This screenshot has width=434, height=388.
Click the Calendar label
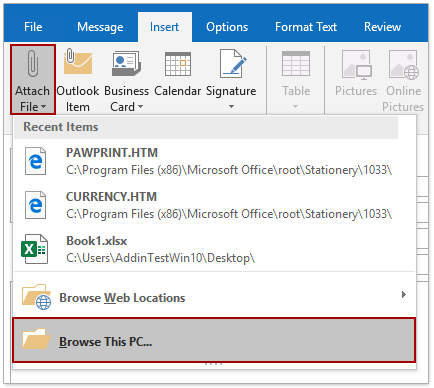coord(178,91)
